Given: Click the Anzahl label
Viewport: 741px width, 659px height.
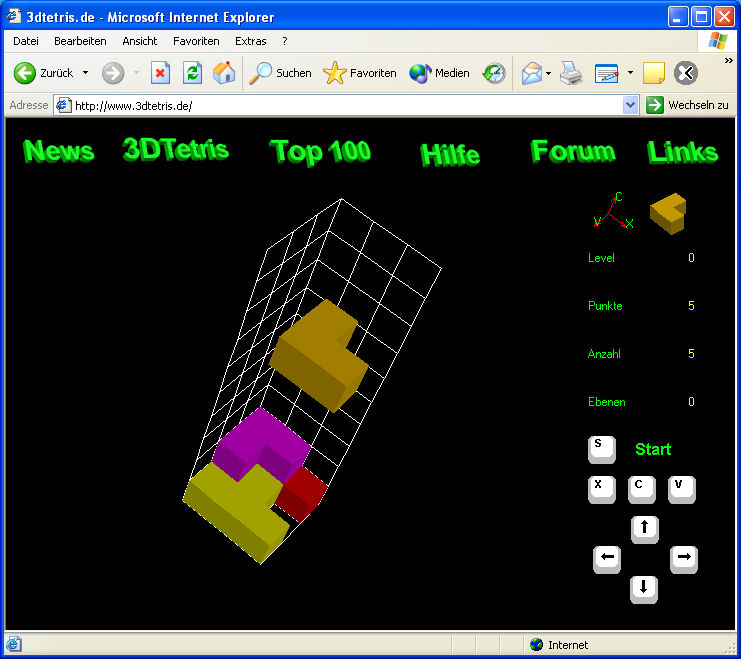Looking at the screenshot, I should (x=604, y=354).
